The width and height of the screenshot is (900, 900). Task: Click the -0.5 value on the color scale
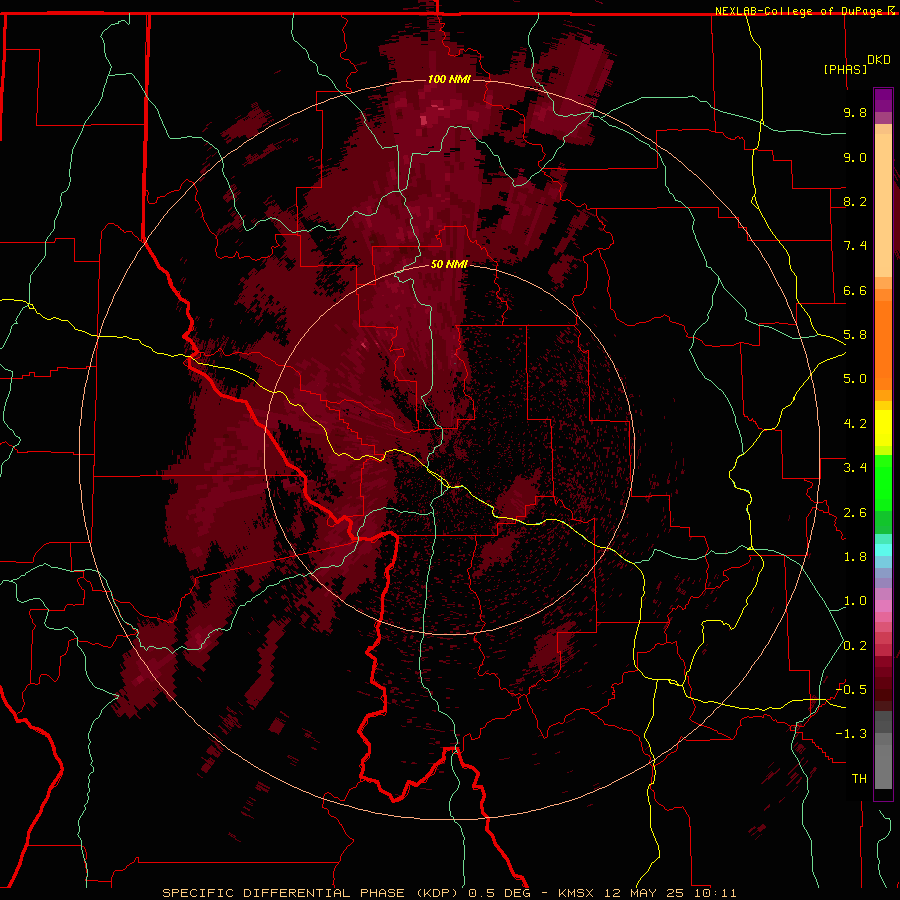tap(851, 690)
